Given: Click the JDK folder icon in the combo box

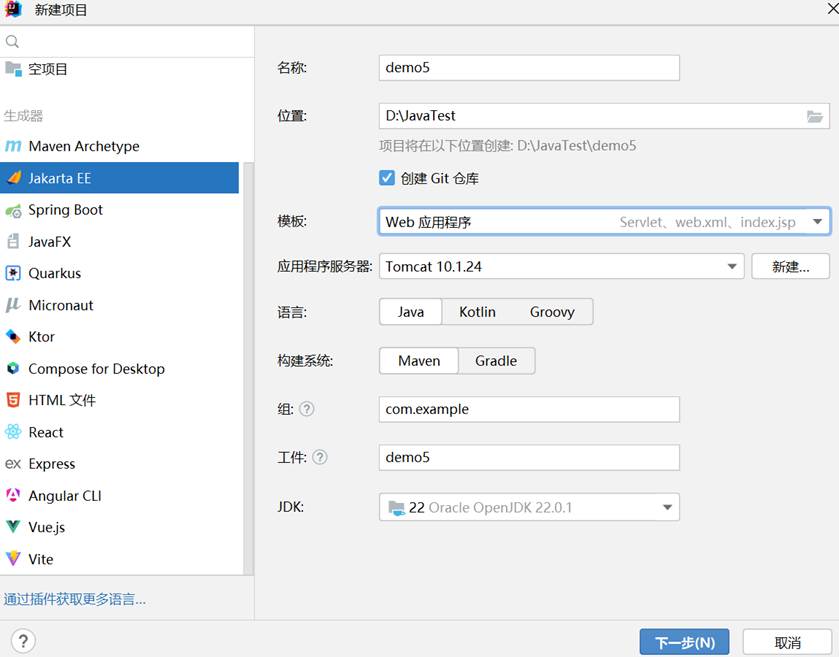Looking at the screenshot, I should click(396, 507).
